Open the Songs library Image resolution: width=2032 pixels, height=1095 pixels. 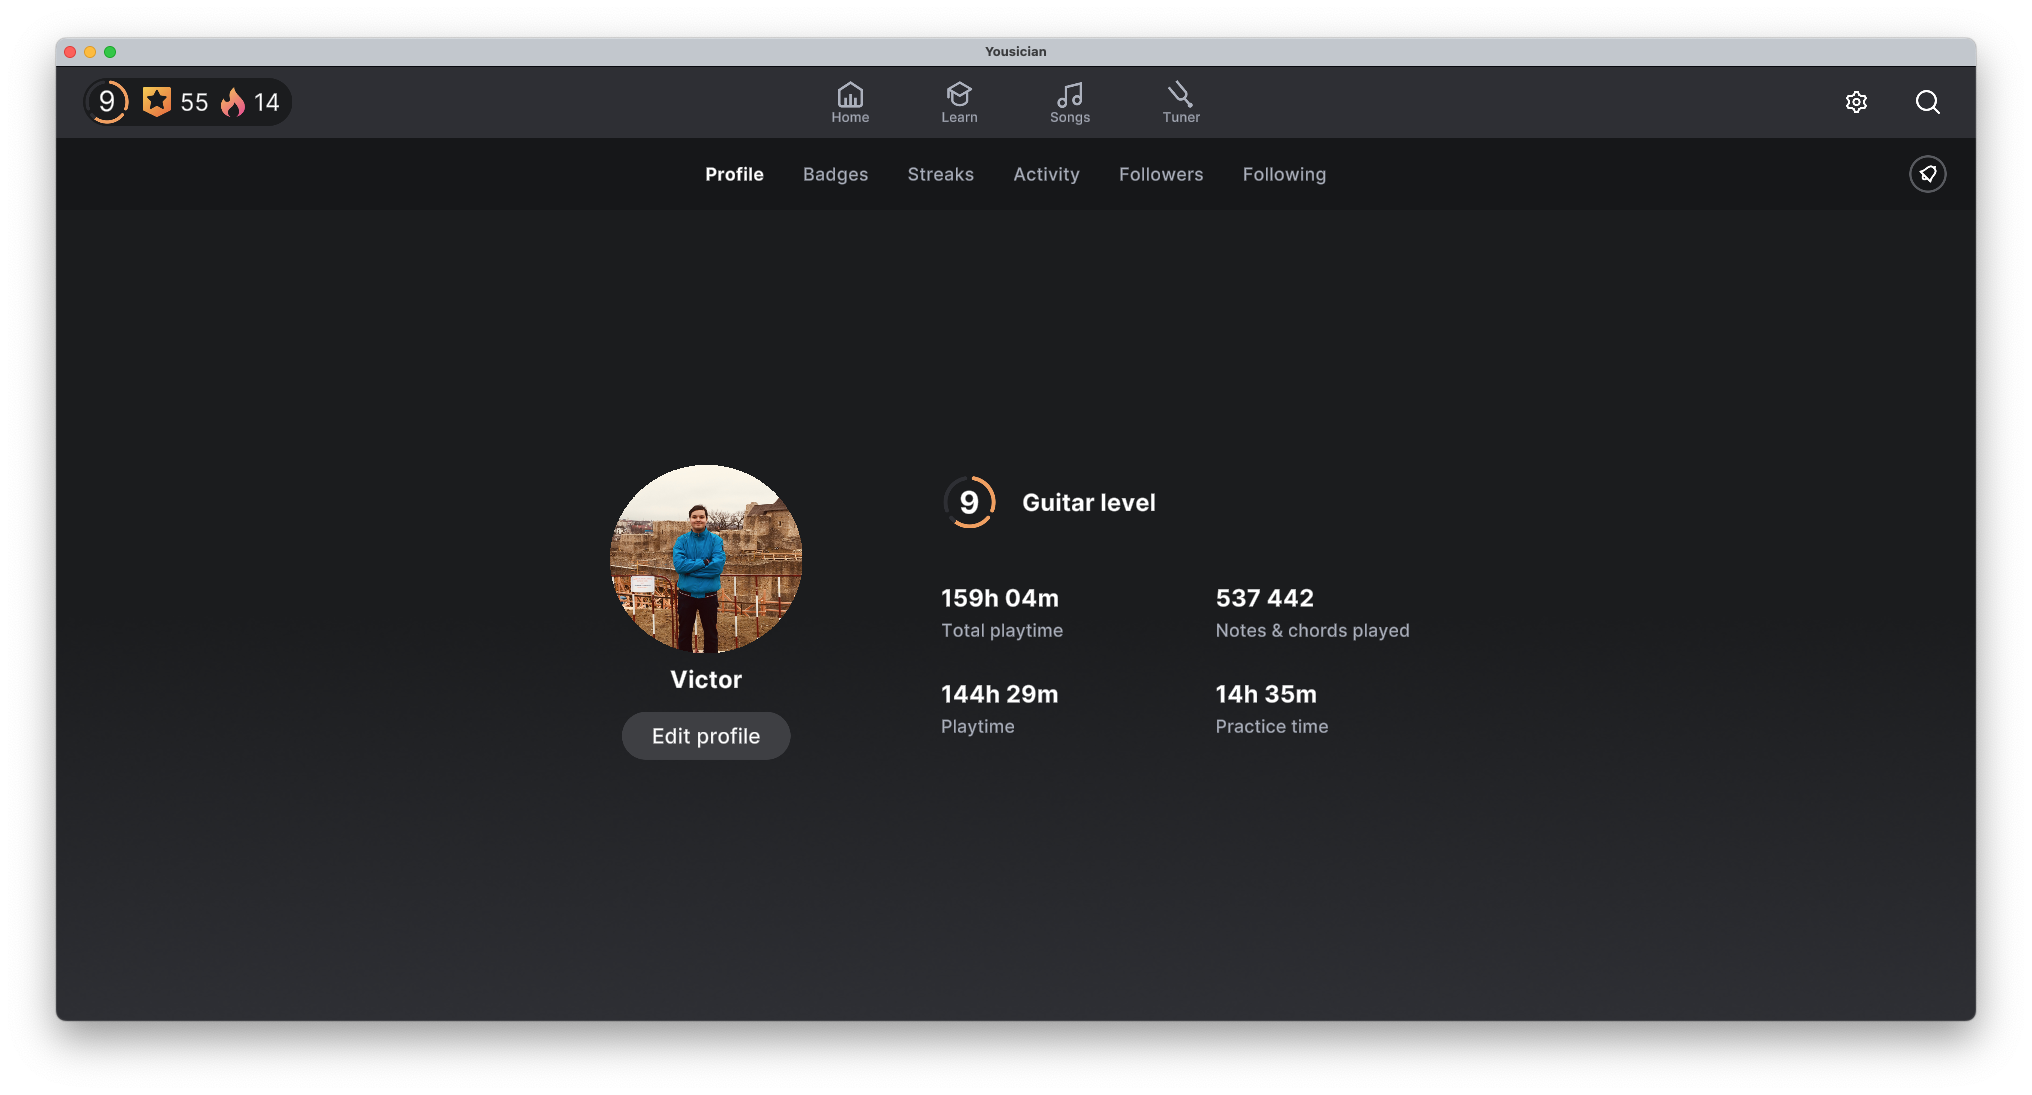[x=1069, y=102]
